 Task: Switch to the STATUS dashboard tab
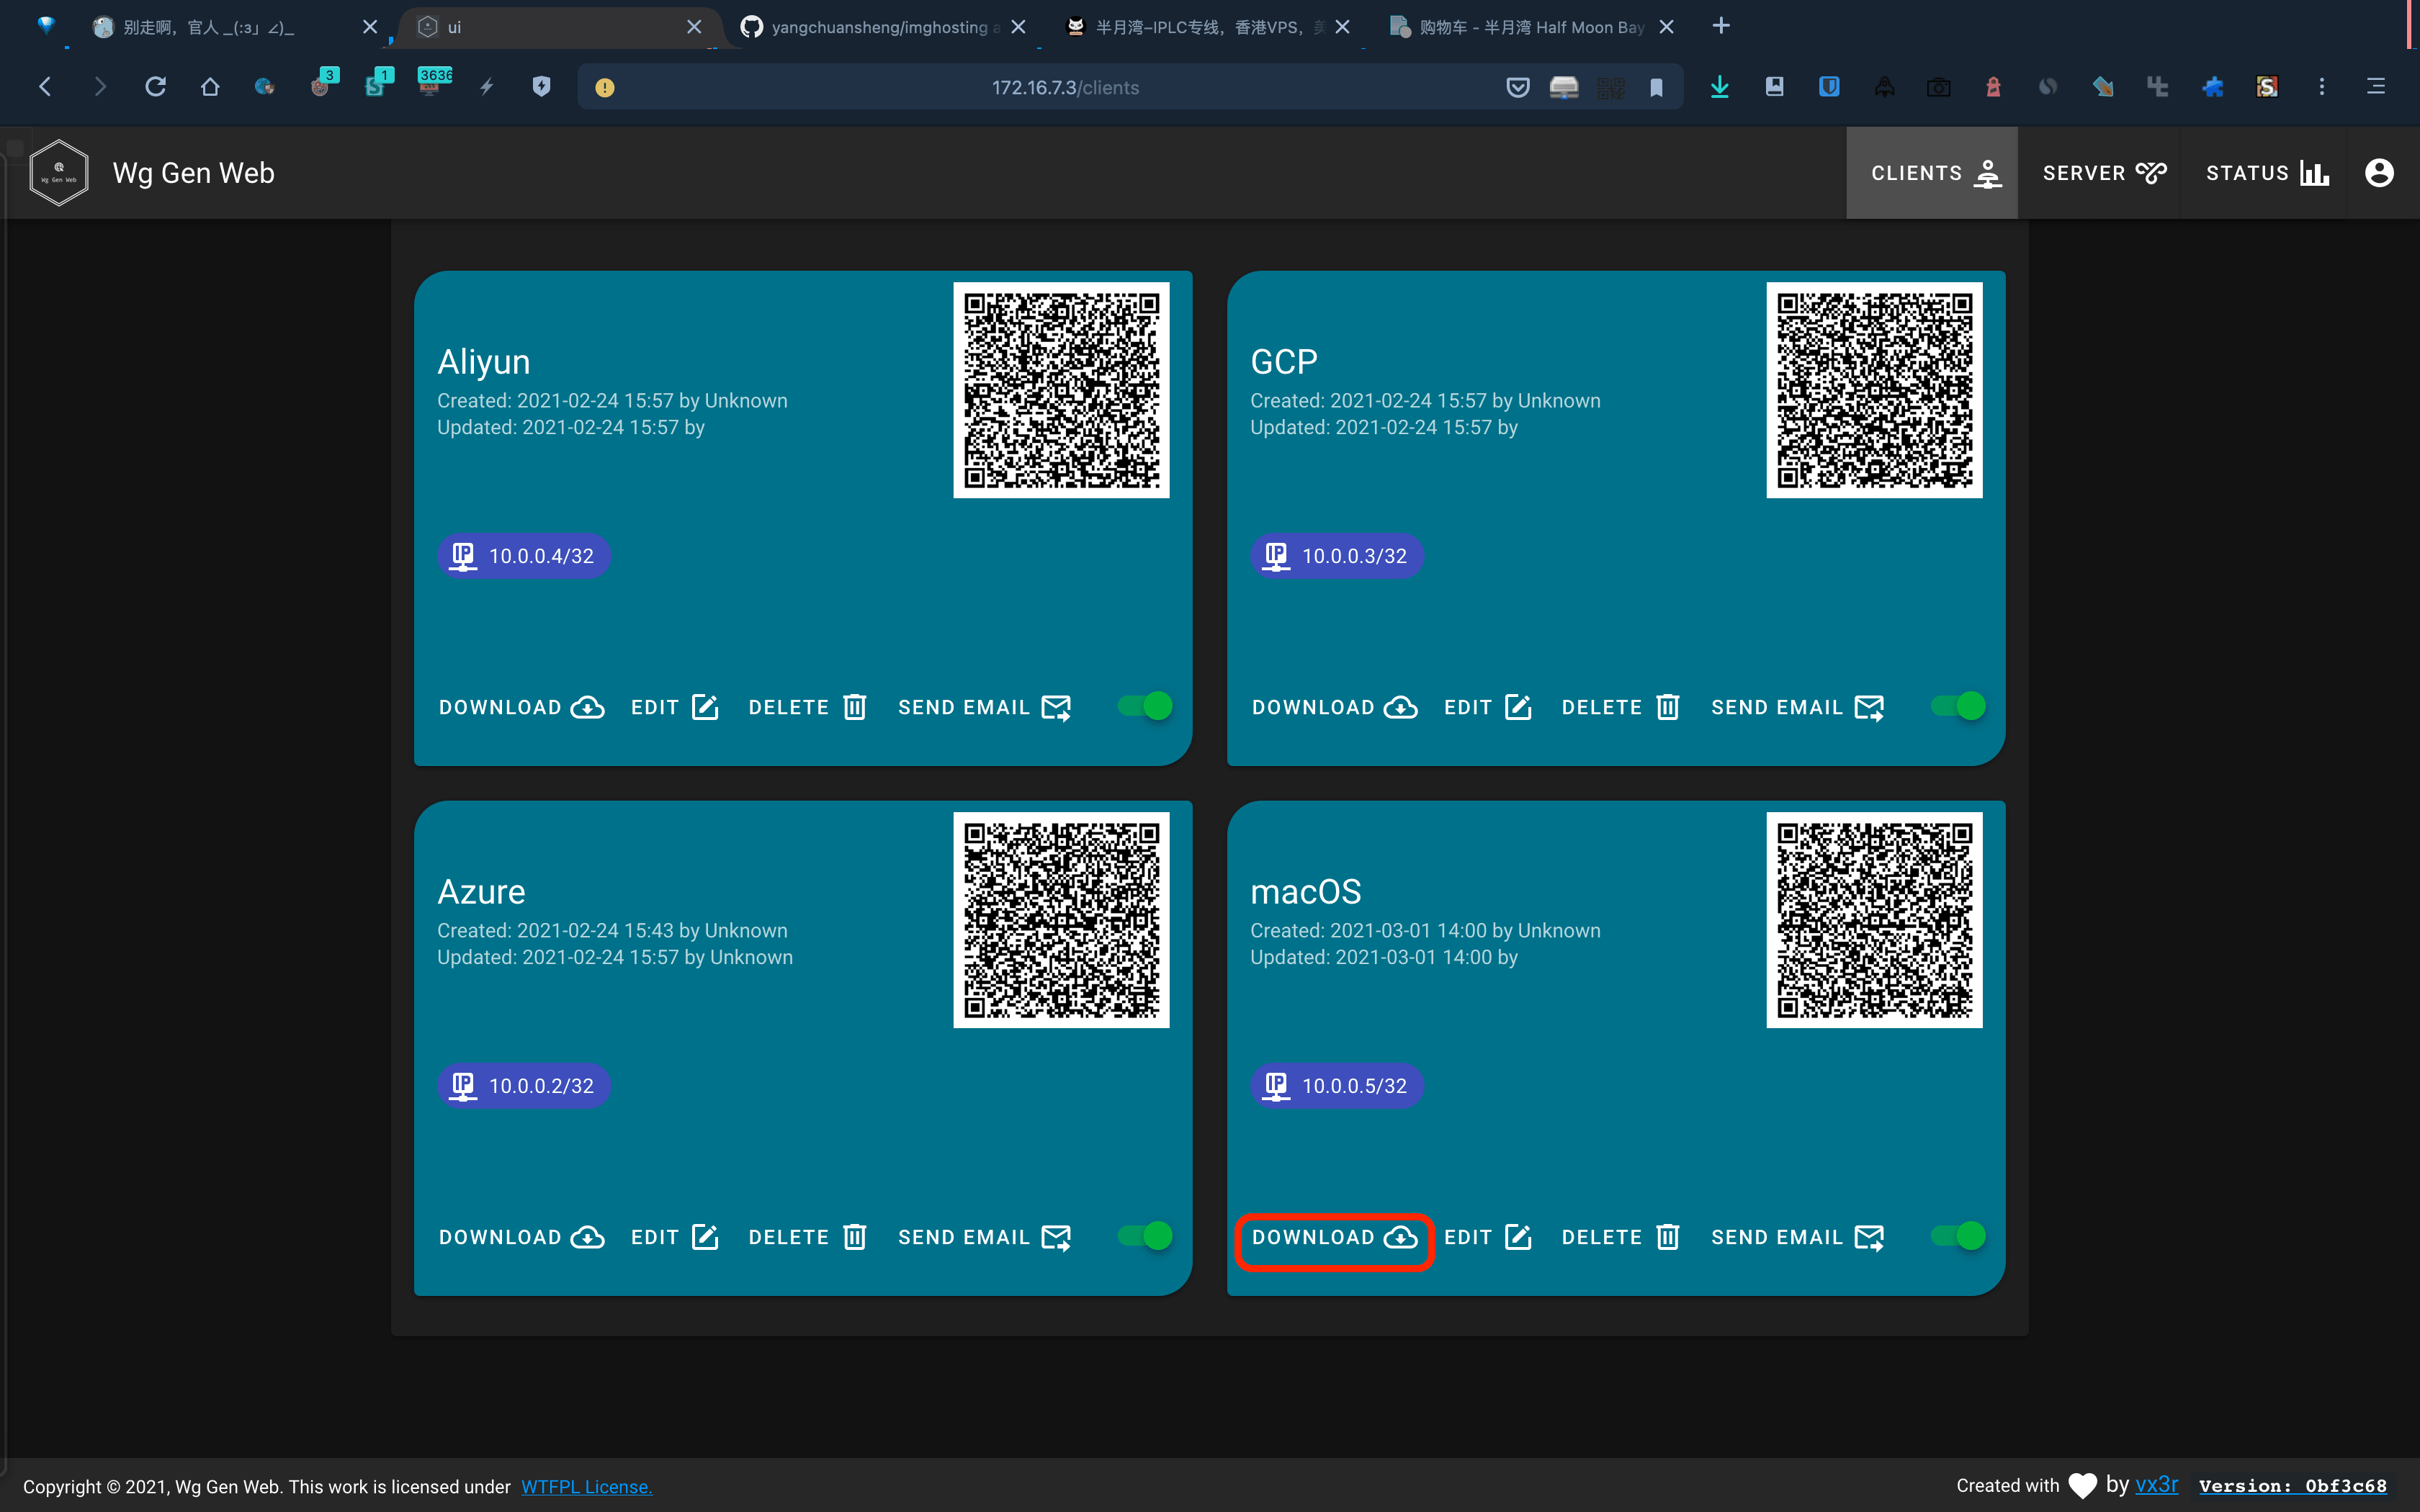tap(2265, 173)
